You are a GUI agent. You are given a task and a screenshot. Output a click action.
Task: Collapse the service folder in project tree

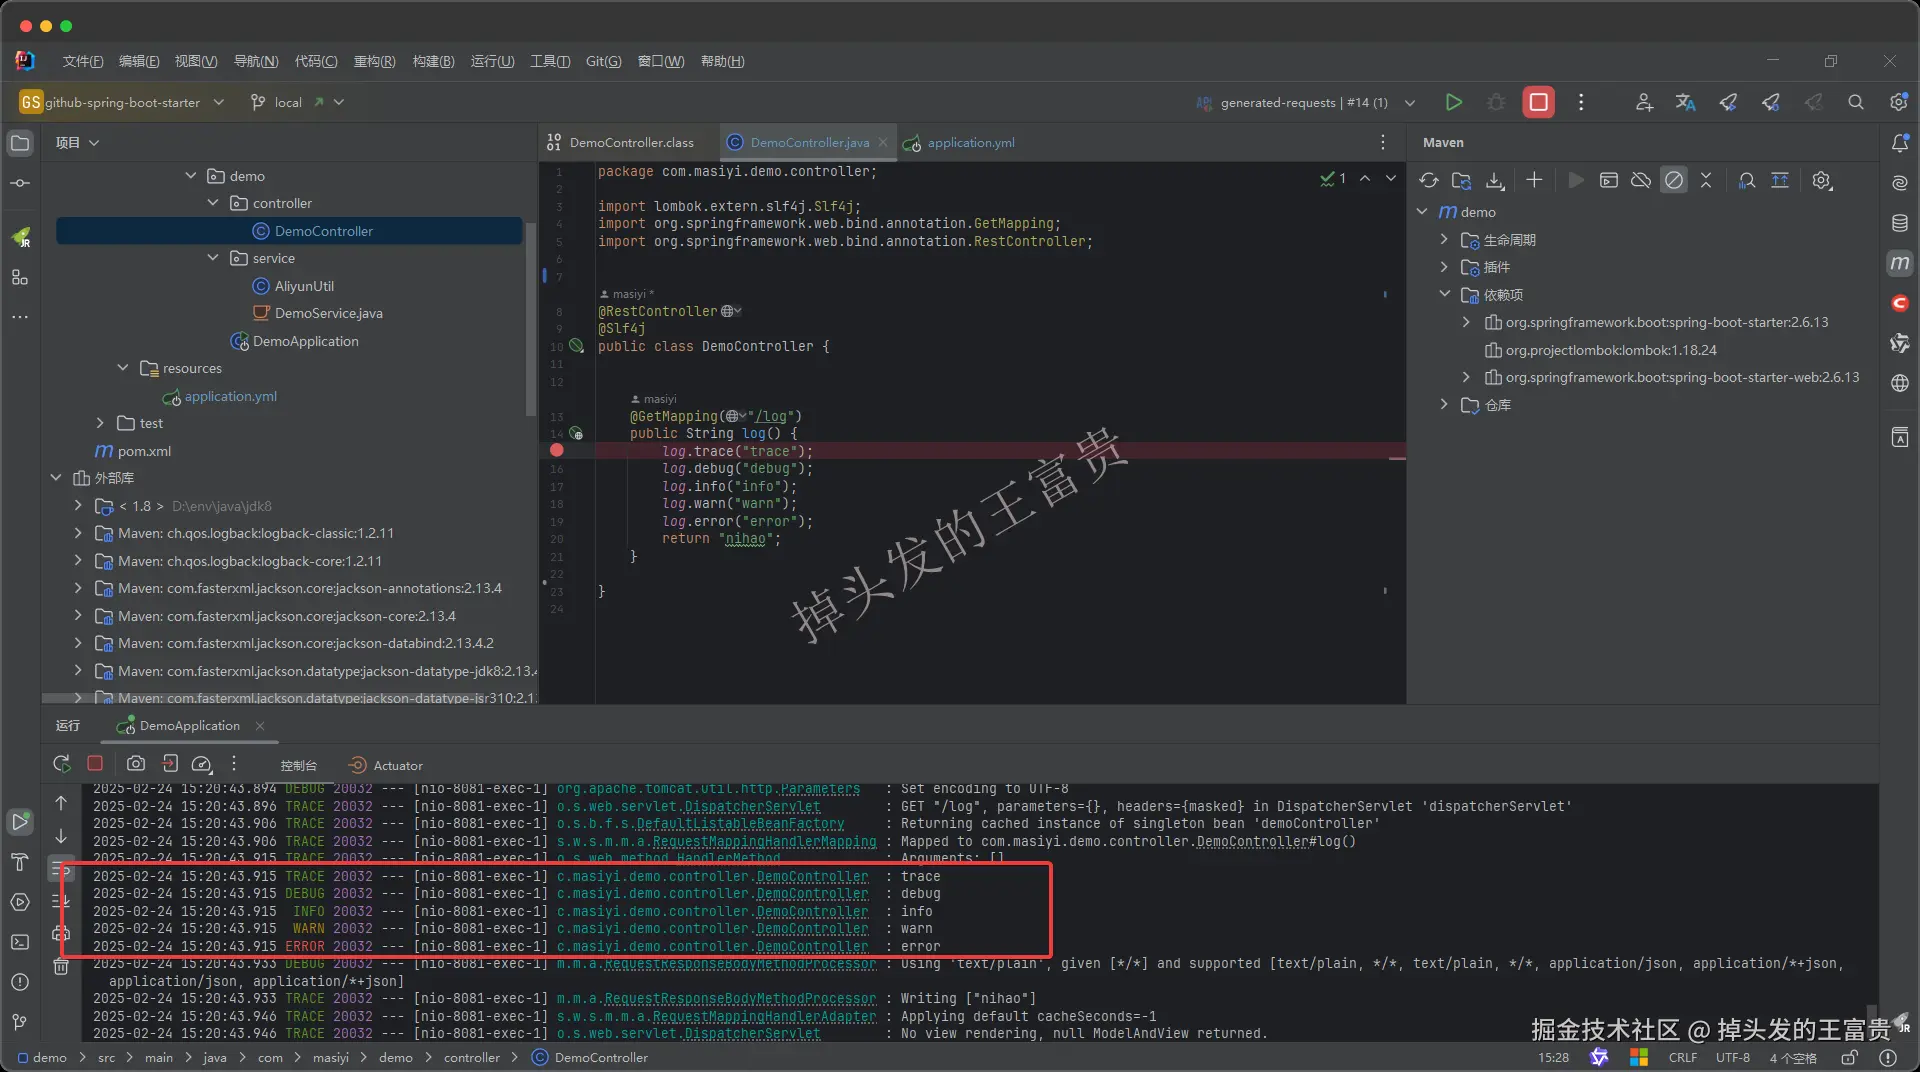pyautogui.click(x=213, y=258)
